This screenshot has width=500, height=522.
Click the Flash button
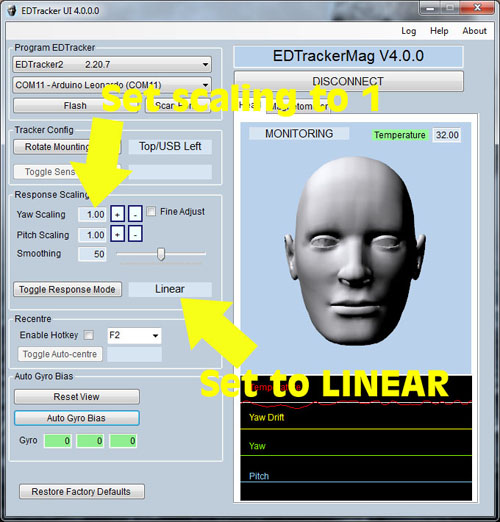click(x=75, y=106)
